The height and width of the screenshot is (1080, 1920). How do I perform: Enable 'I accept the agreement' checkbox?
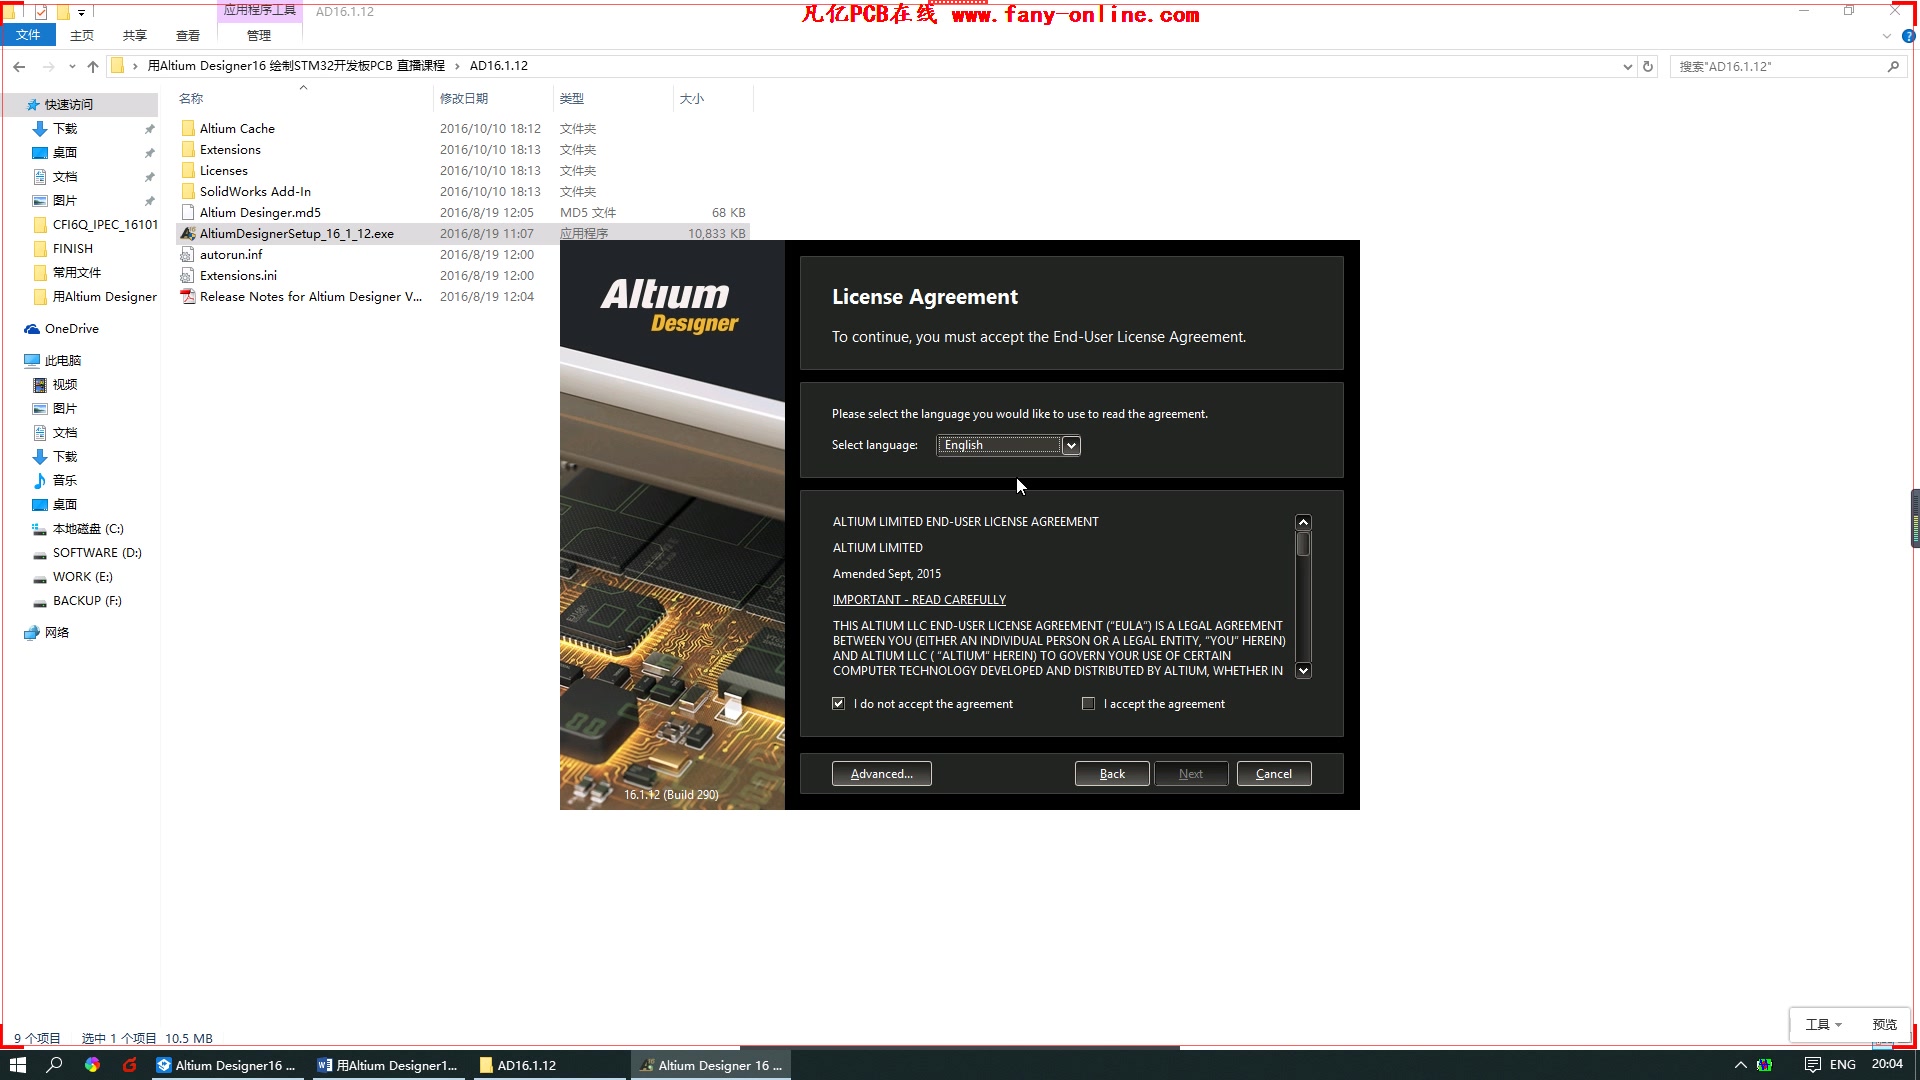pos(1088,703)
